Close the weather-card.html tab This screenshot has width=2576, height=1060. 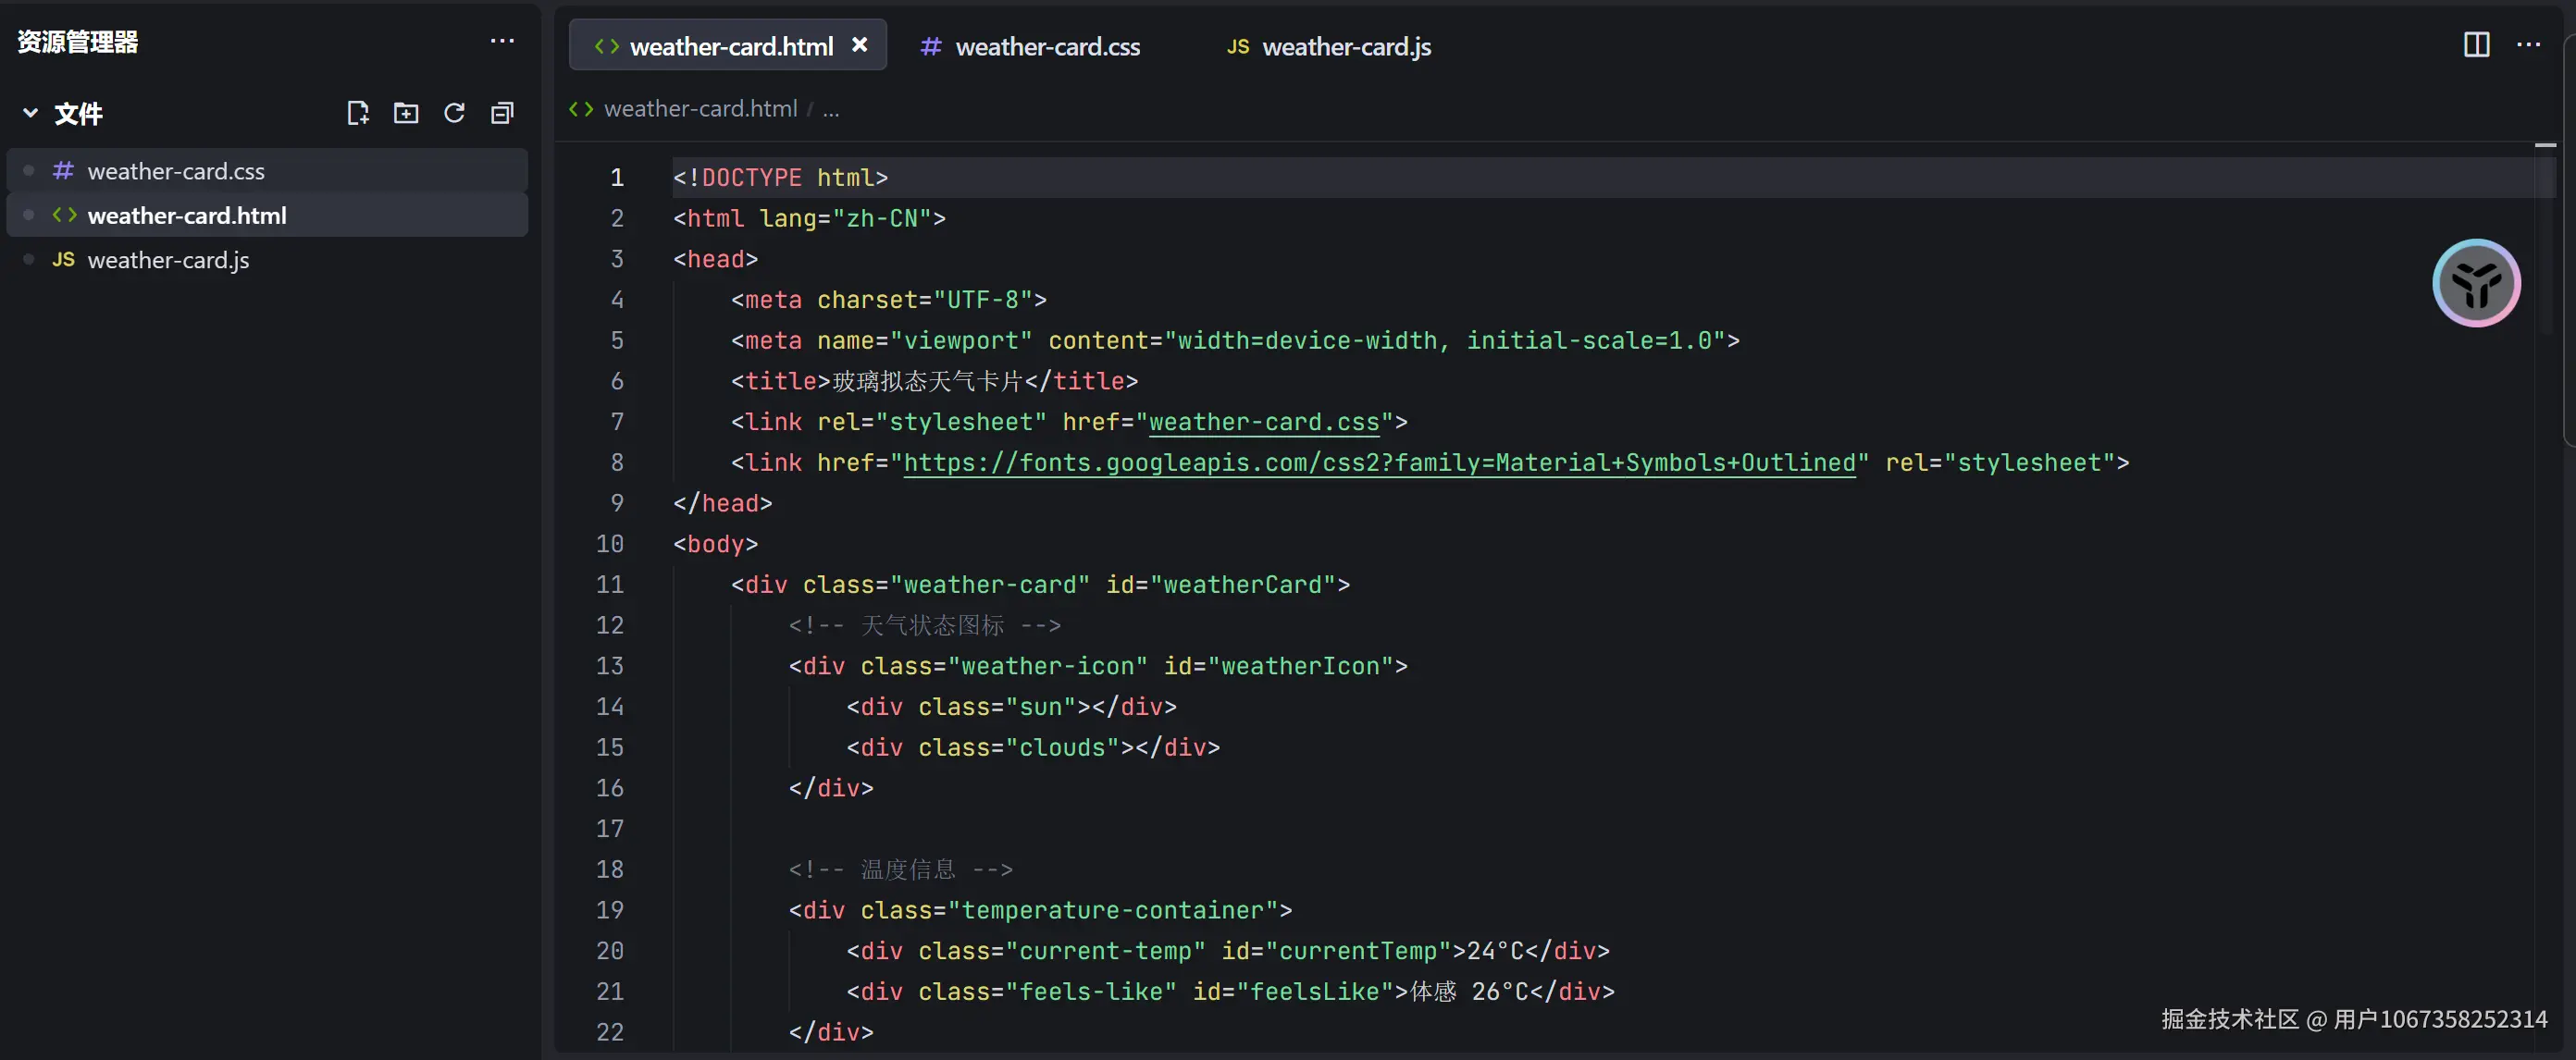click(859, 45)
